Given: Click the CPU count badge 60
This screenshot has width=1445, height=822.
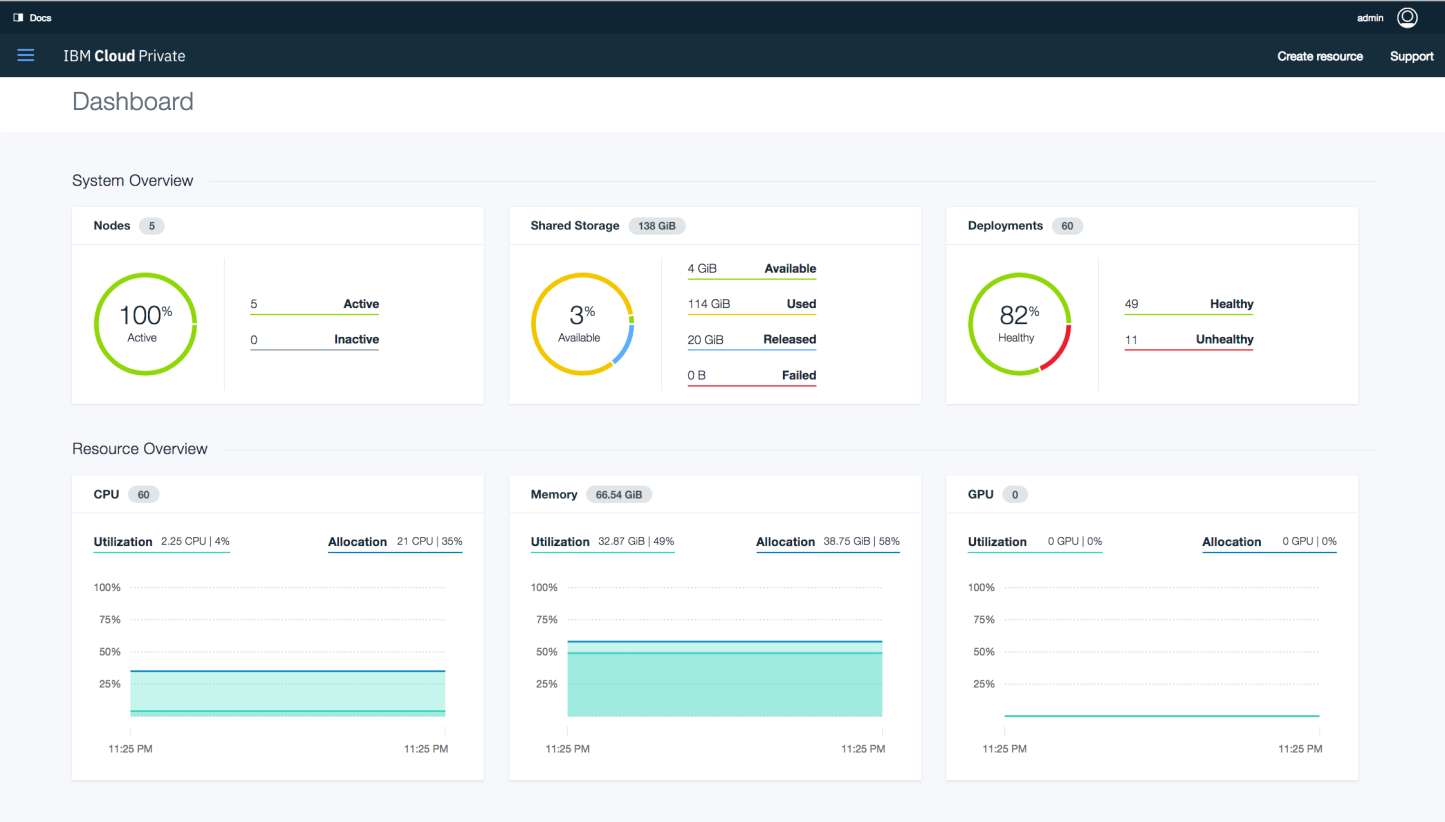Looking at the screenshot, I should (143, 494).
